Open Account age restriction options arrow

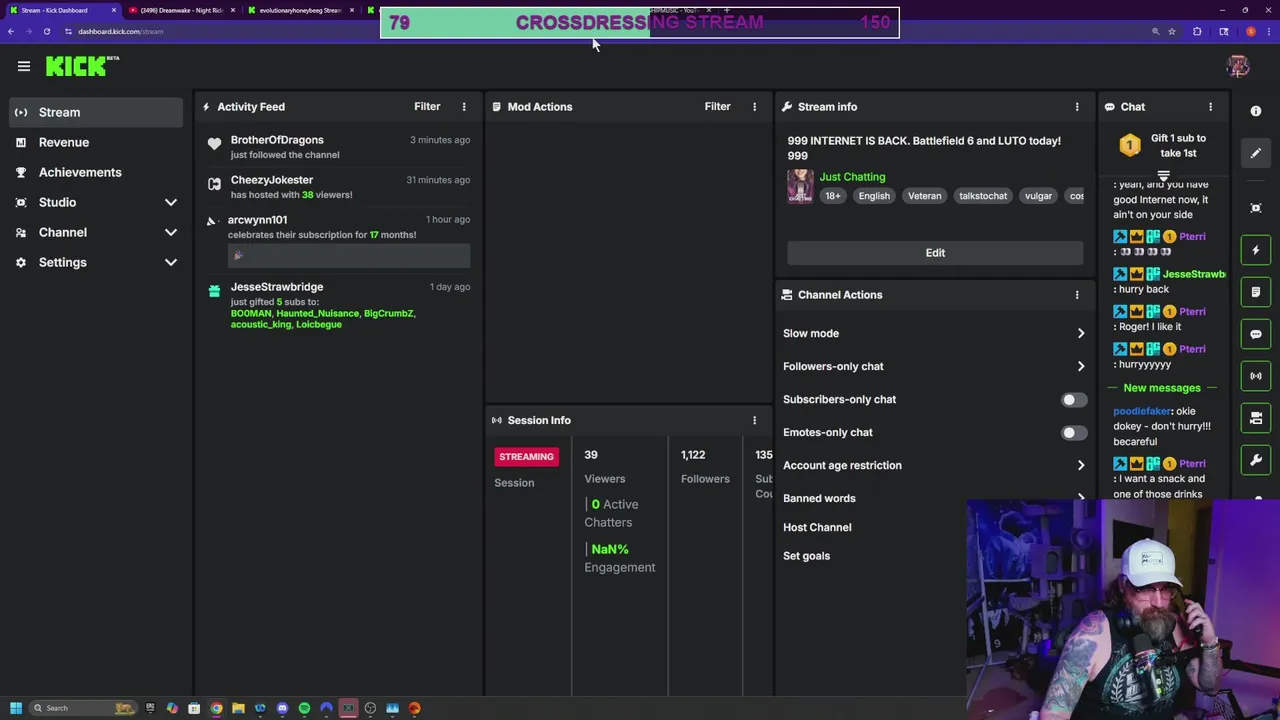(1080, 465)
